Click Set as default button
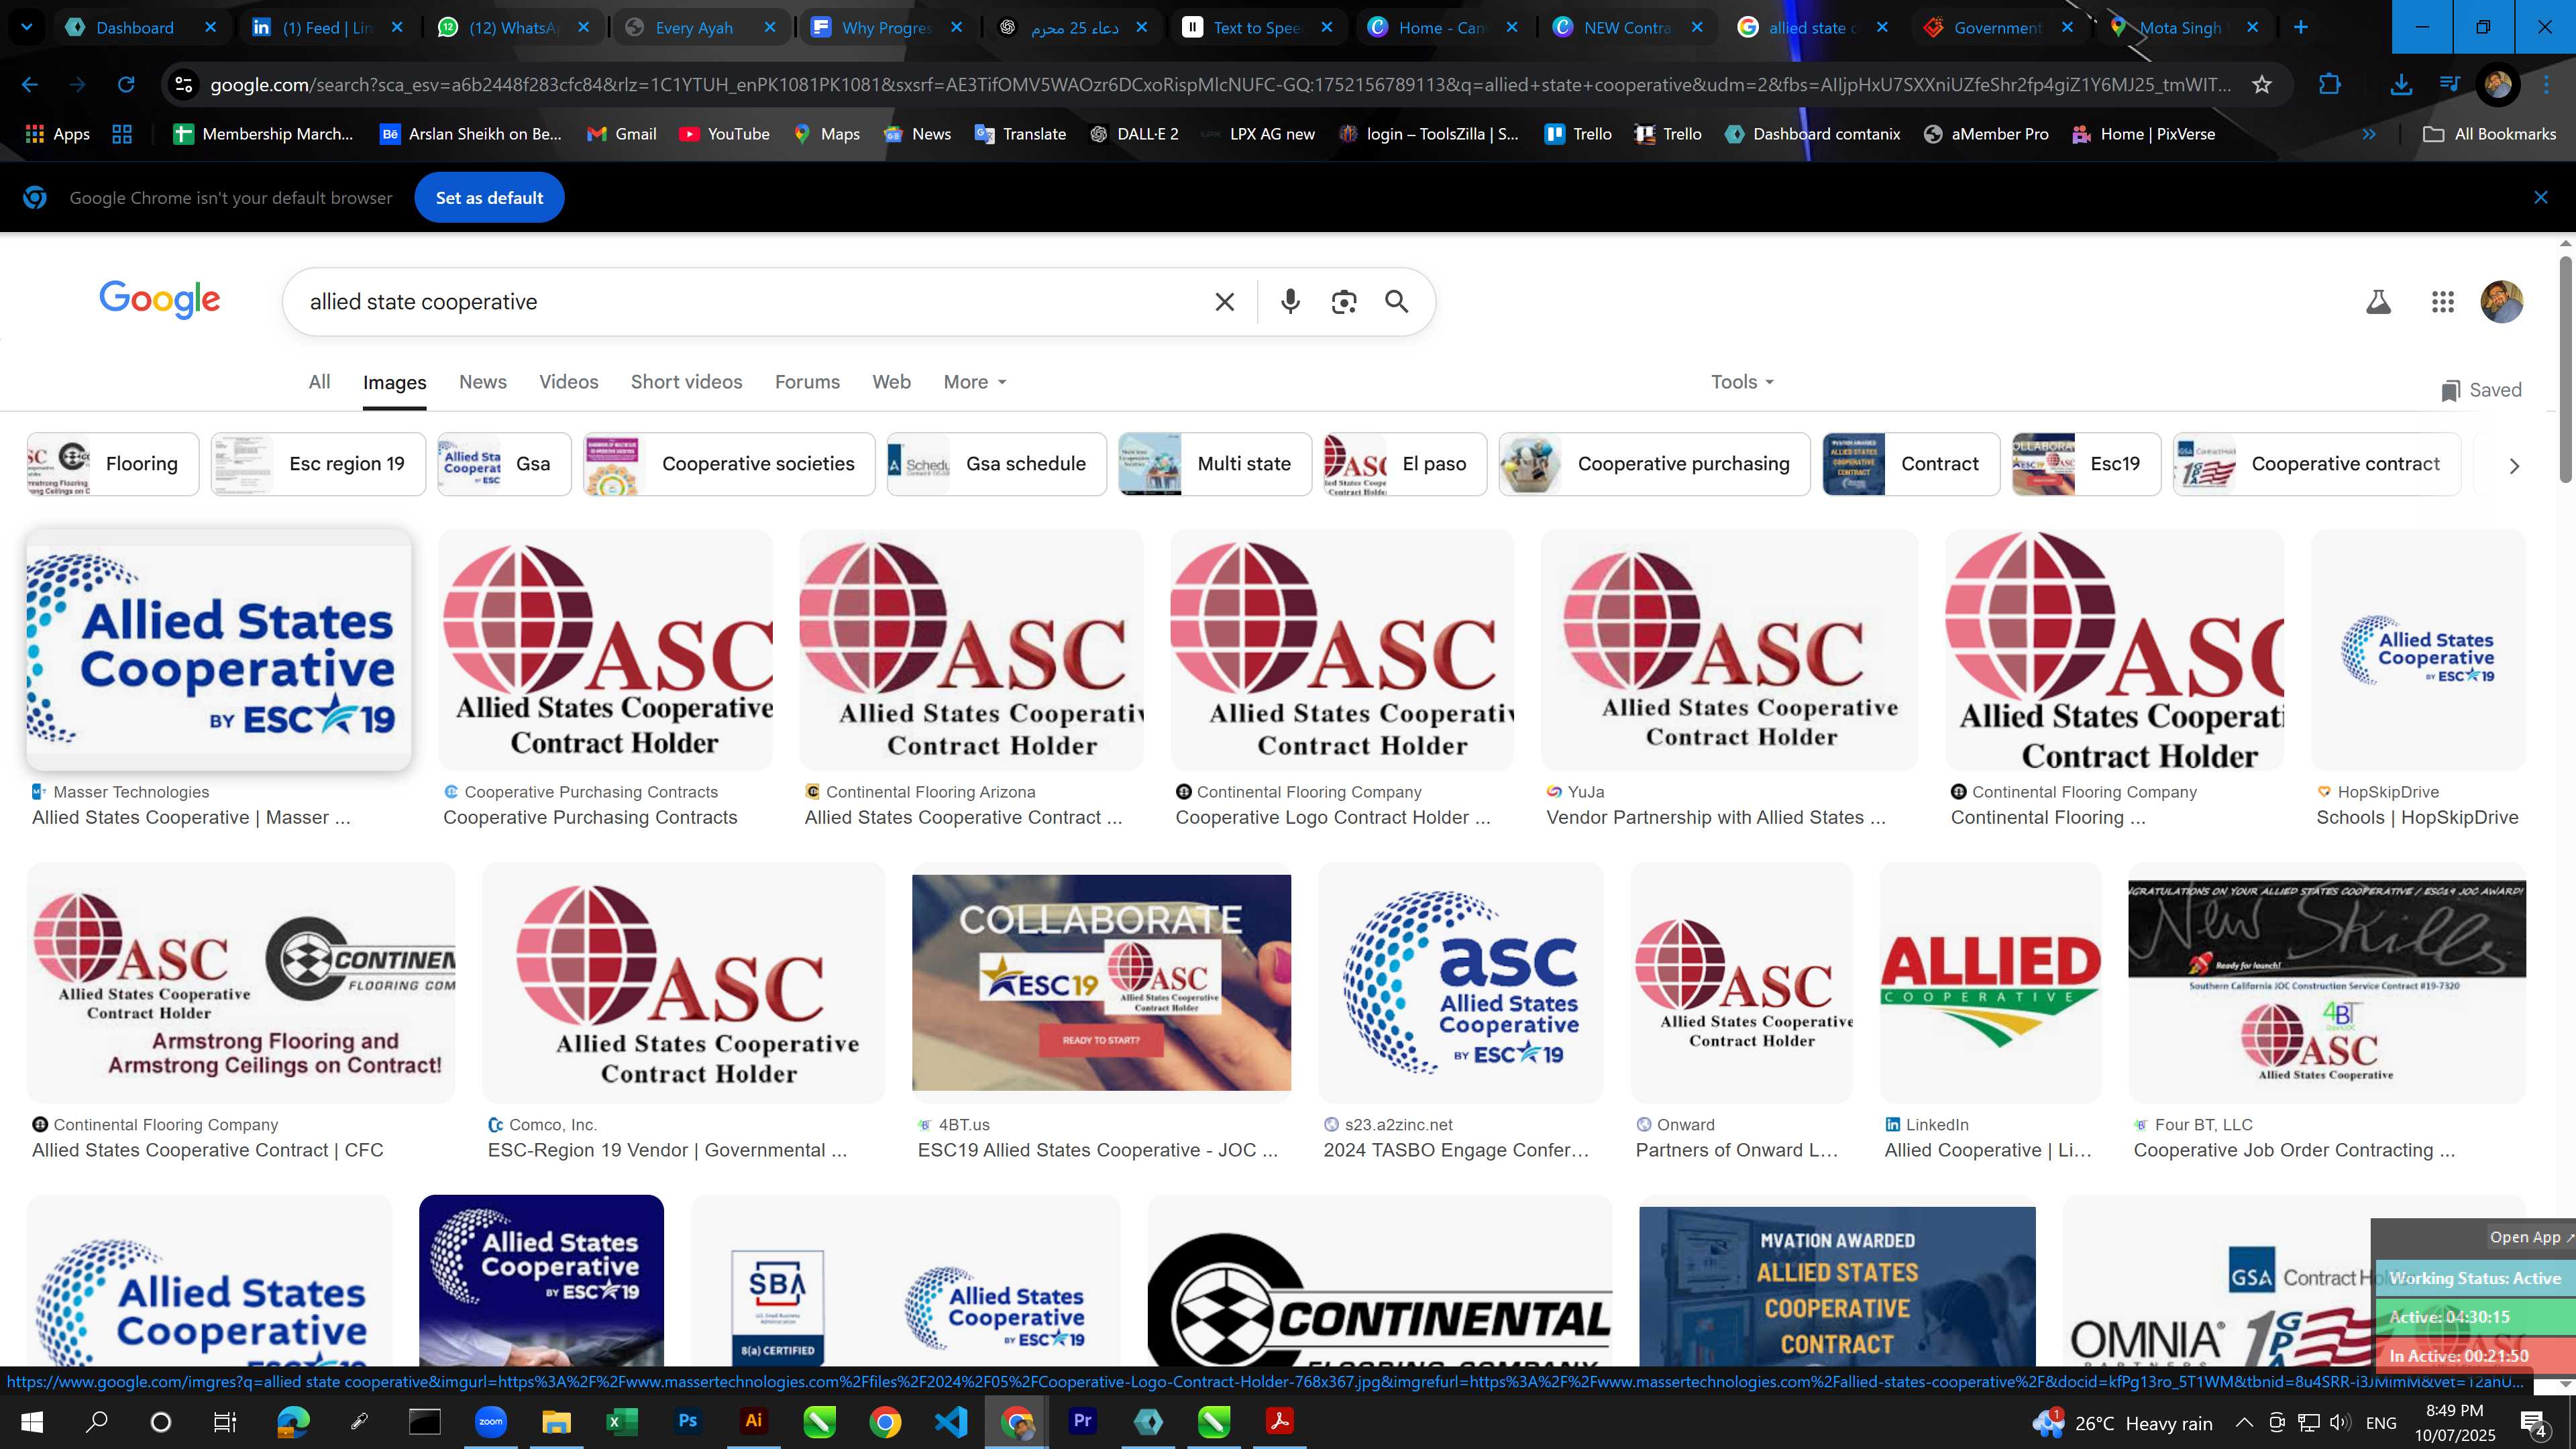The image size is (2576, 1449). tap(489, 198)
